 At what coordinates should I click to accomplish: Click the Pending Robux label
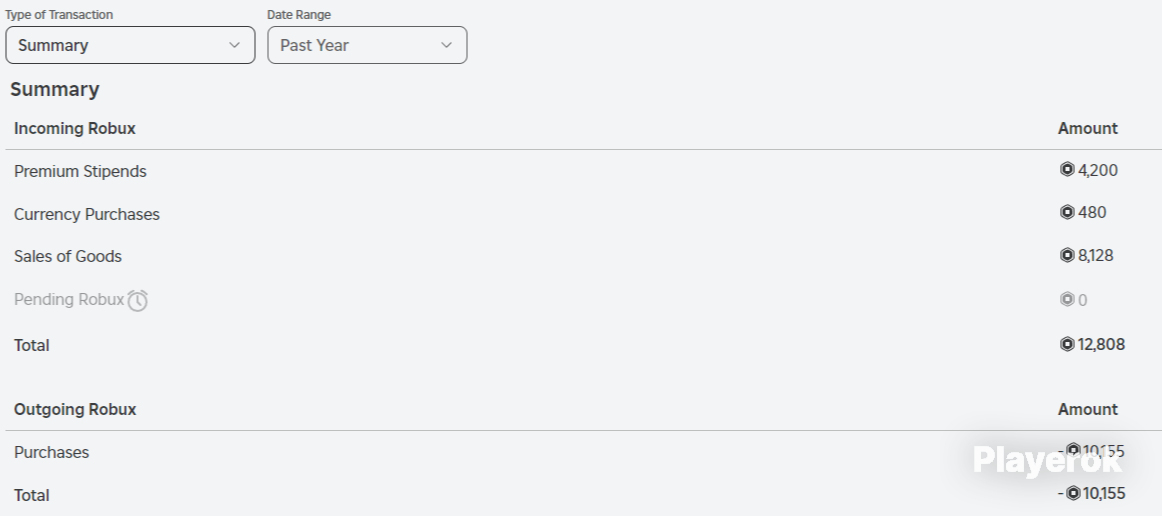[x=69, y=300]
